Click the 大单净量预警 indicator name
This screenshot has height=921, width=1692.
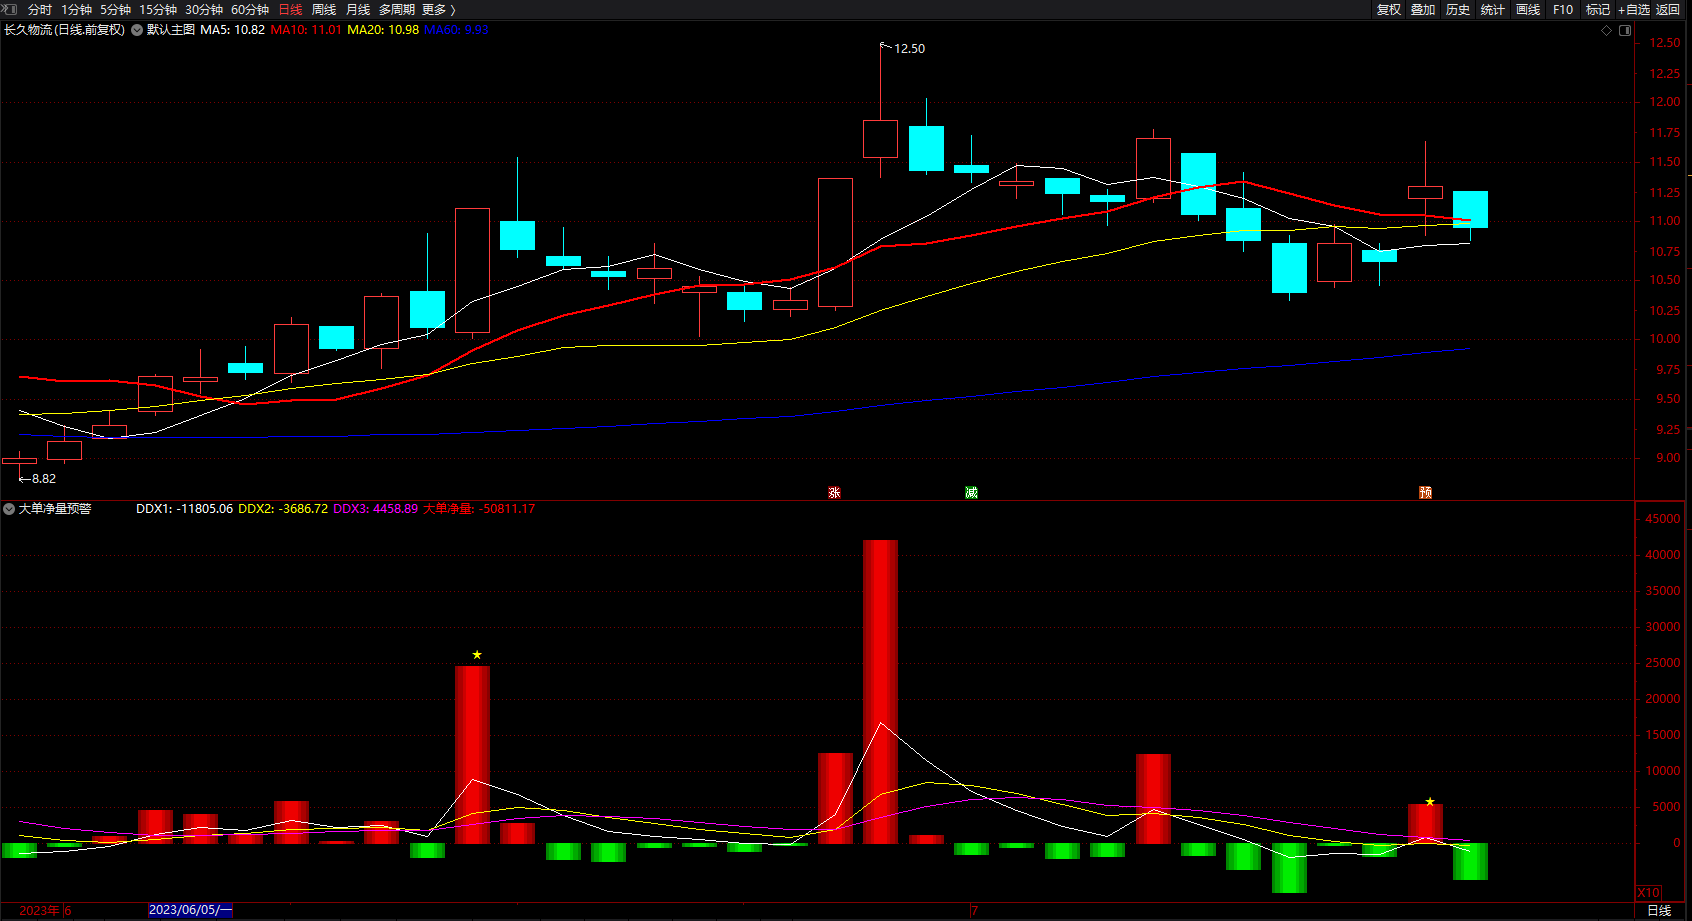[55, 509]
